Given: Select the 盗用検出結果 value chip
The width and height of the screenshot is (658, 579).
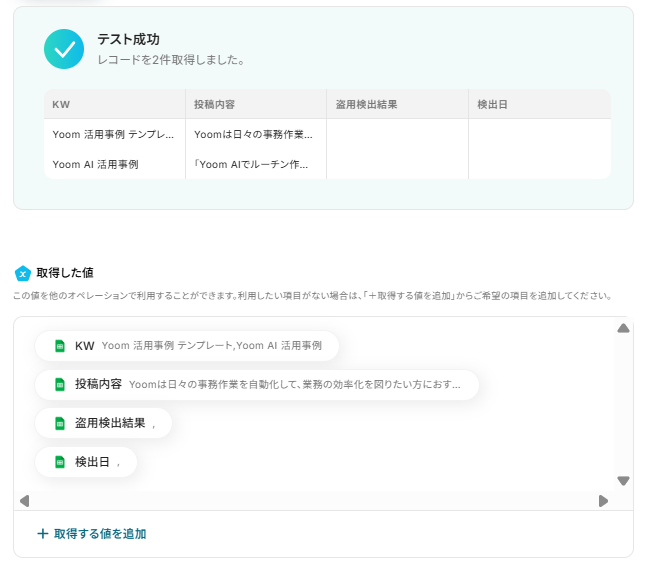Looking at the screenshot, I should pyautogui.click(x=103, y=423).
